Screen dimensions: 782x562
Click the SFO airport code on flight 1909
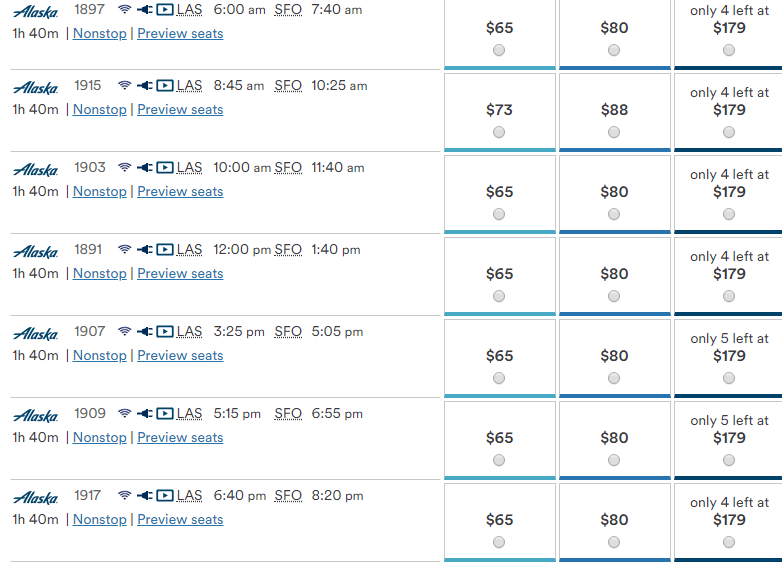click(288, 413)
